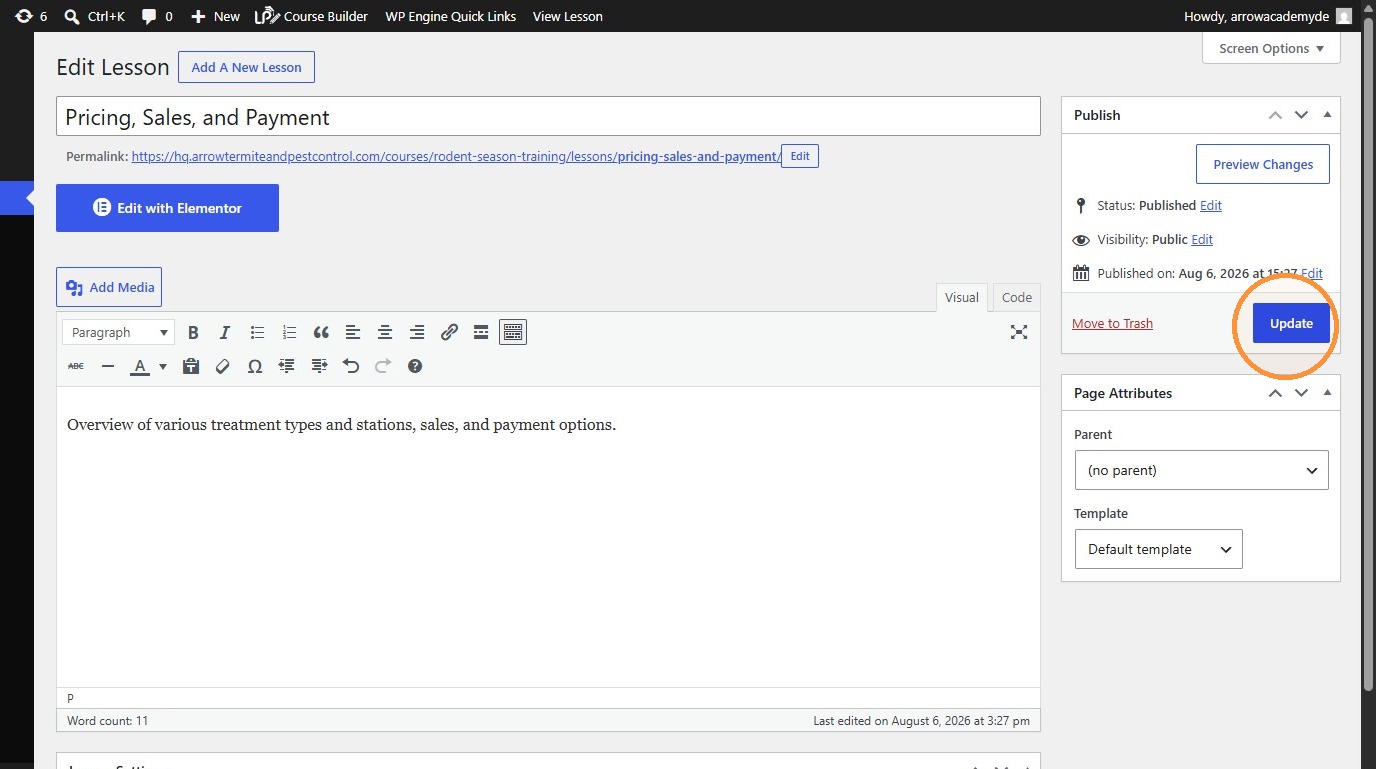Viewport: 1376px width, 769px height.
Task: Open the Paragraph format dropdown
Action: pos(119,332)
